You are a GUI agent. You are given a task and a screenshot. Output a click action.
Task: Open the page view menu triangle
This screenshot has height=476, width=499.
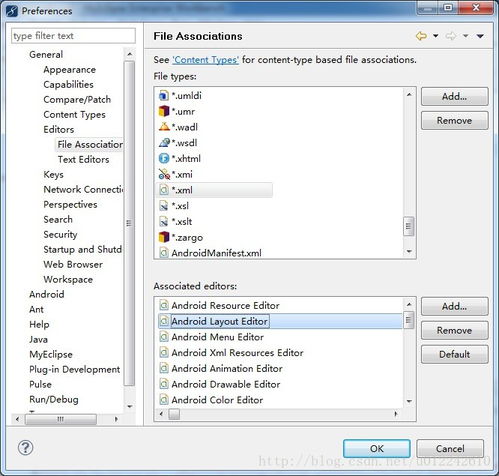pyautogui.click(x=480, y=36)
